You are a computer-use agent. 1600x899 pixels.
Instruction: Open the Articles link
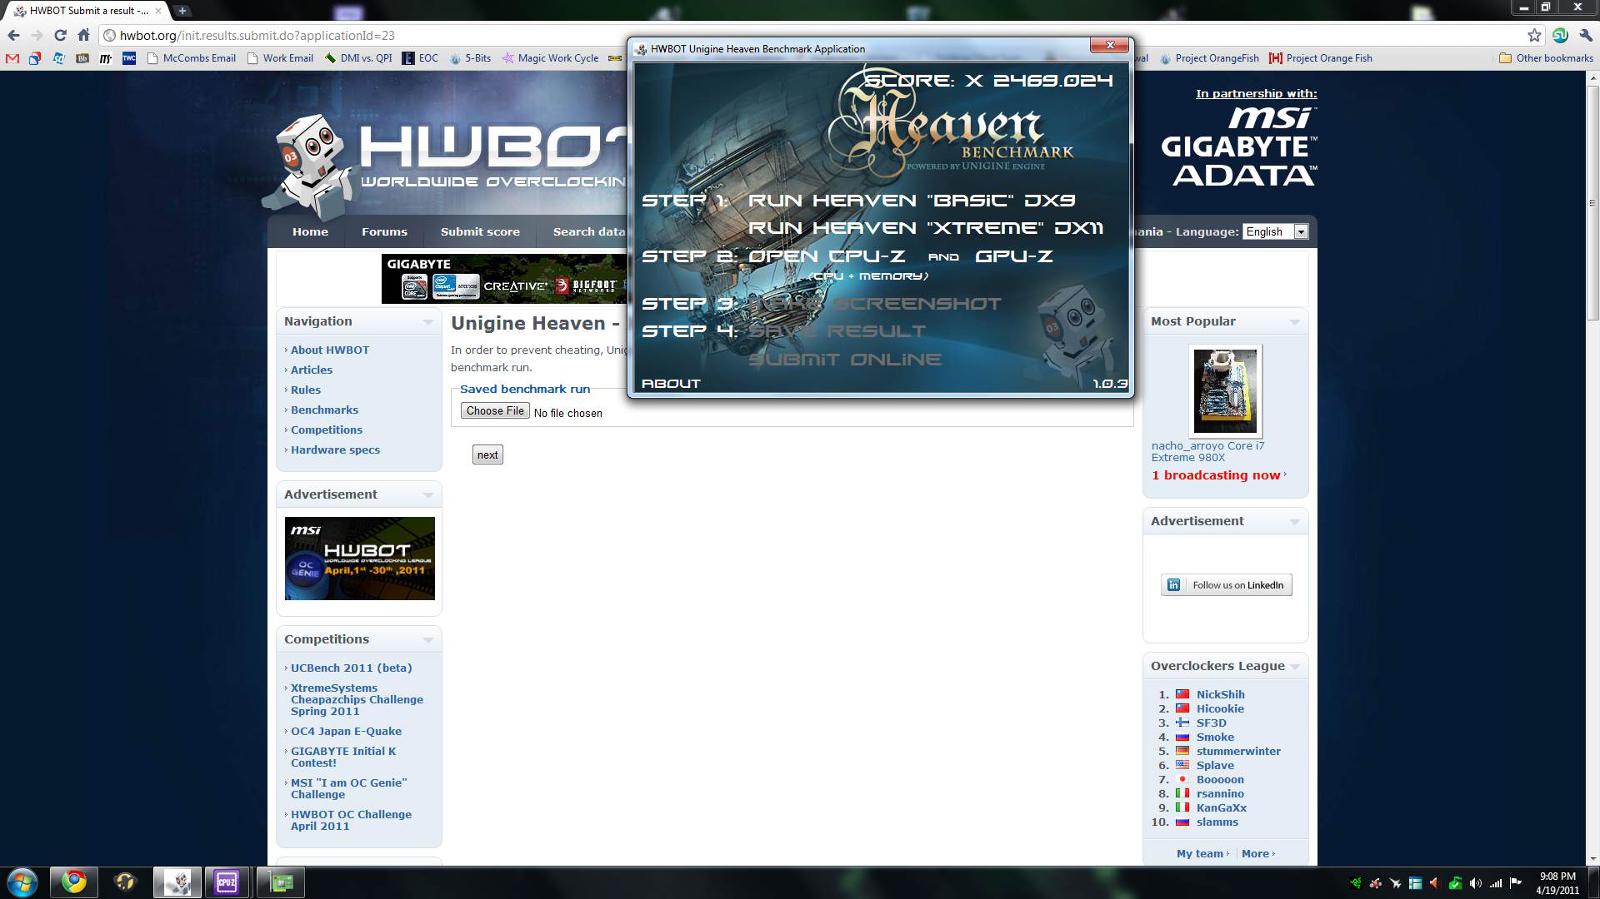312,370
